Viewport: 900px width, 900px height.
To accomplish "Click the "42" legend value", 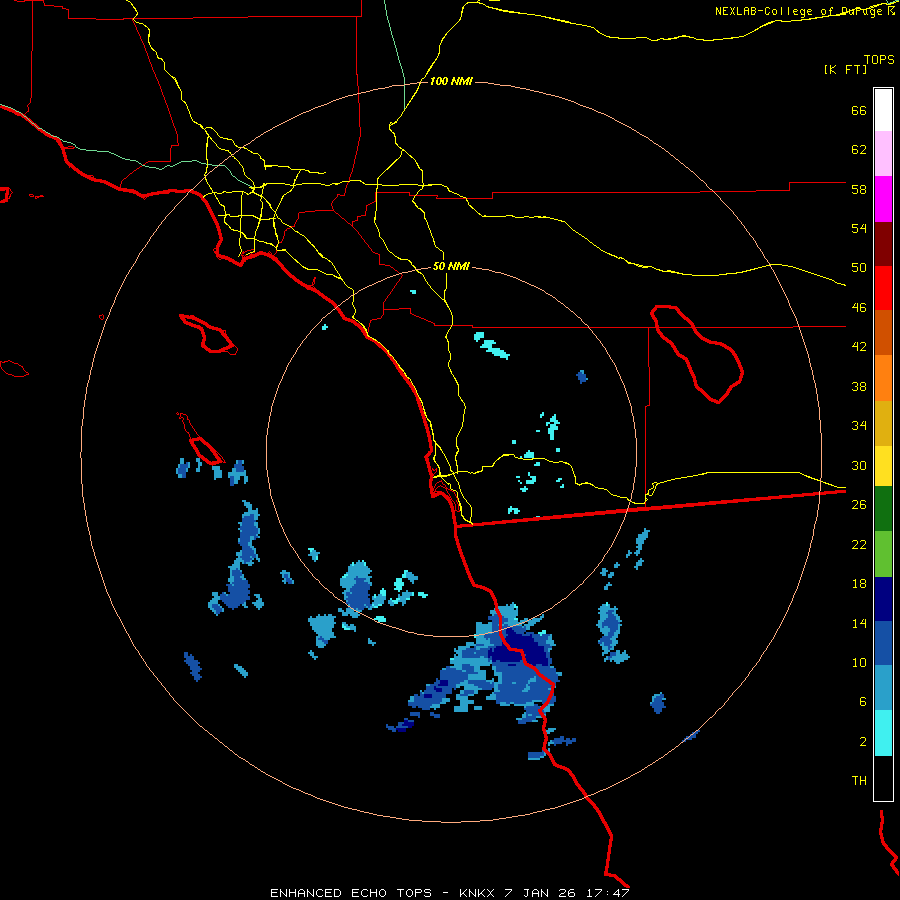I will click(859, 347).
